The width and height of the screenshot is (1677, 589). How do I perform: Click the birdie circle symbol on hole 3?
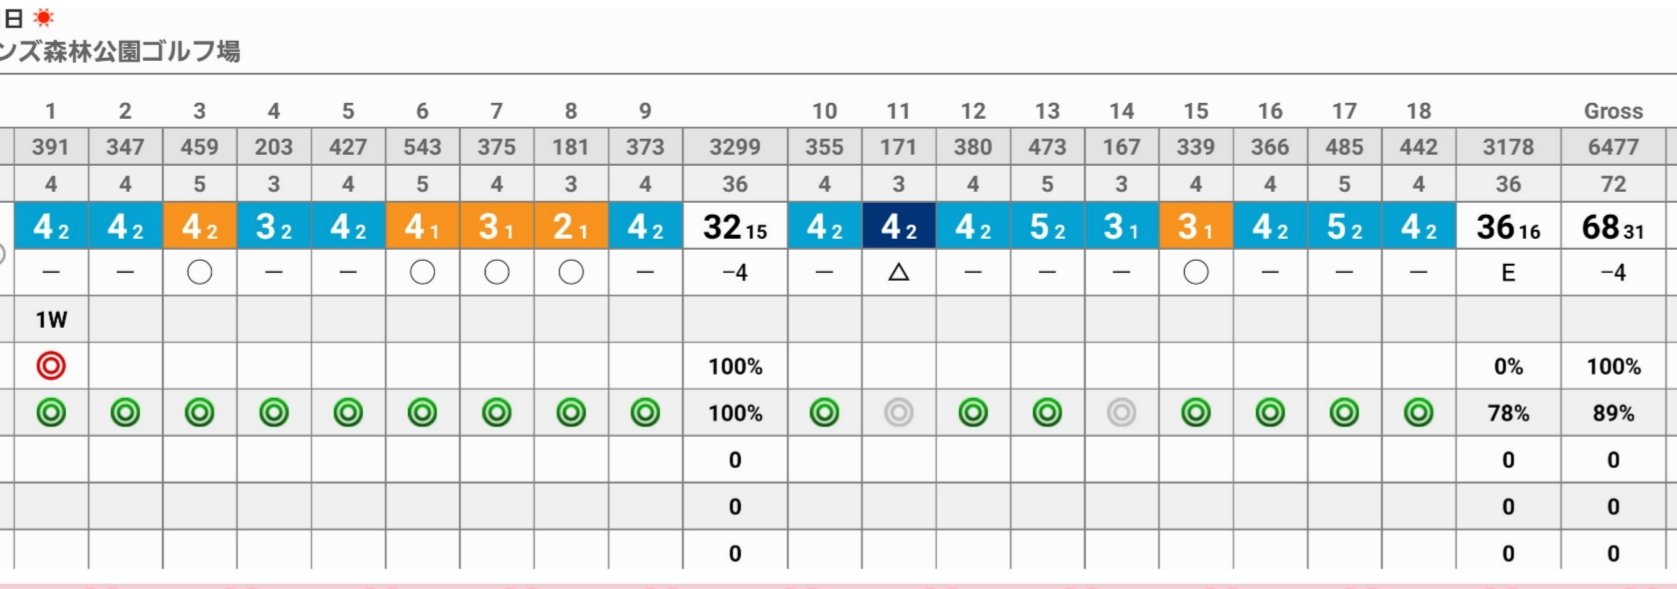point(199,272)
